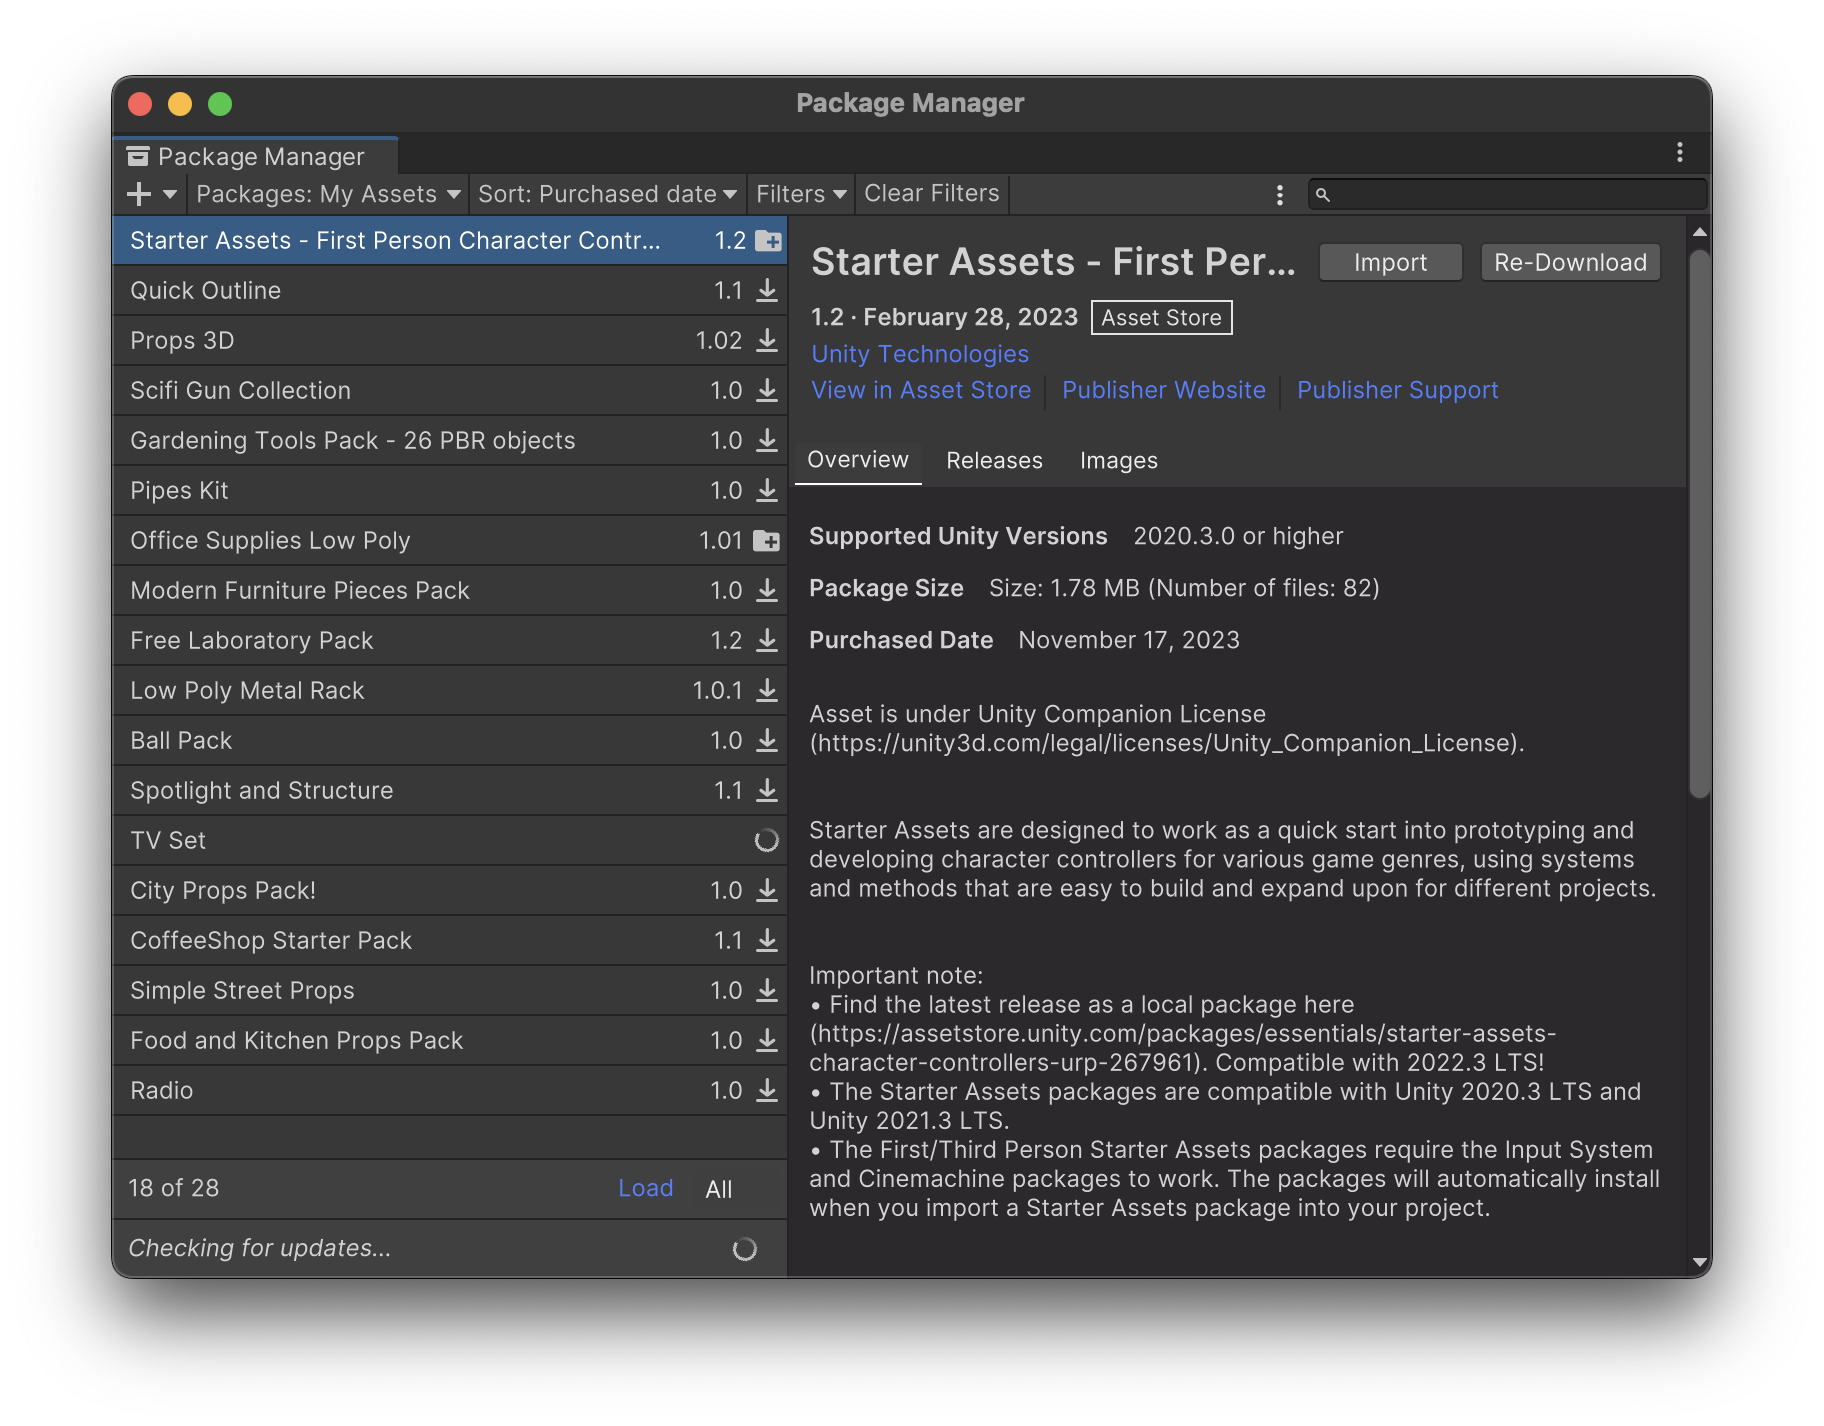1824x1426 pixels.
Task: Click download icon for Radio
Action: pyautogui.click(x=767, y=1090)
